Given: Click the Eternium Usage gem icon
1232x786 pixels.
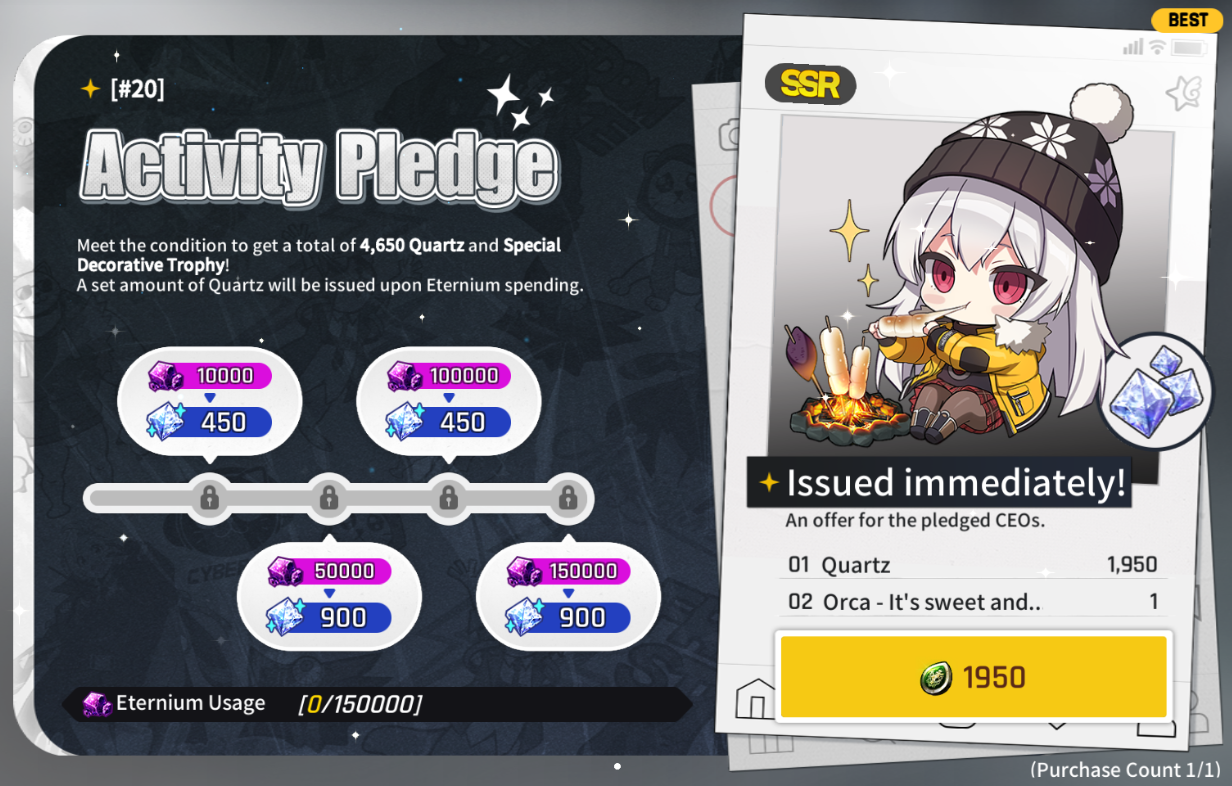Looking at the screenshot, I should click(x=97, y=704).
